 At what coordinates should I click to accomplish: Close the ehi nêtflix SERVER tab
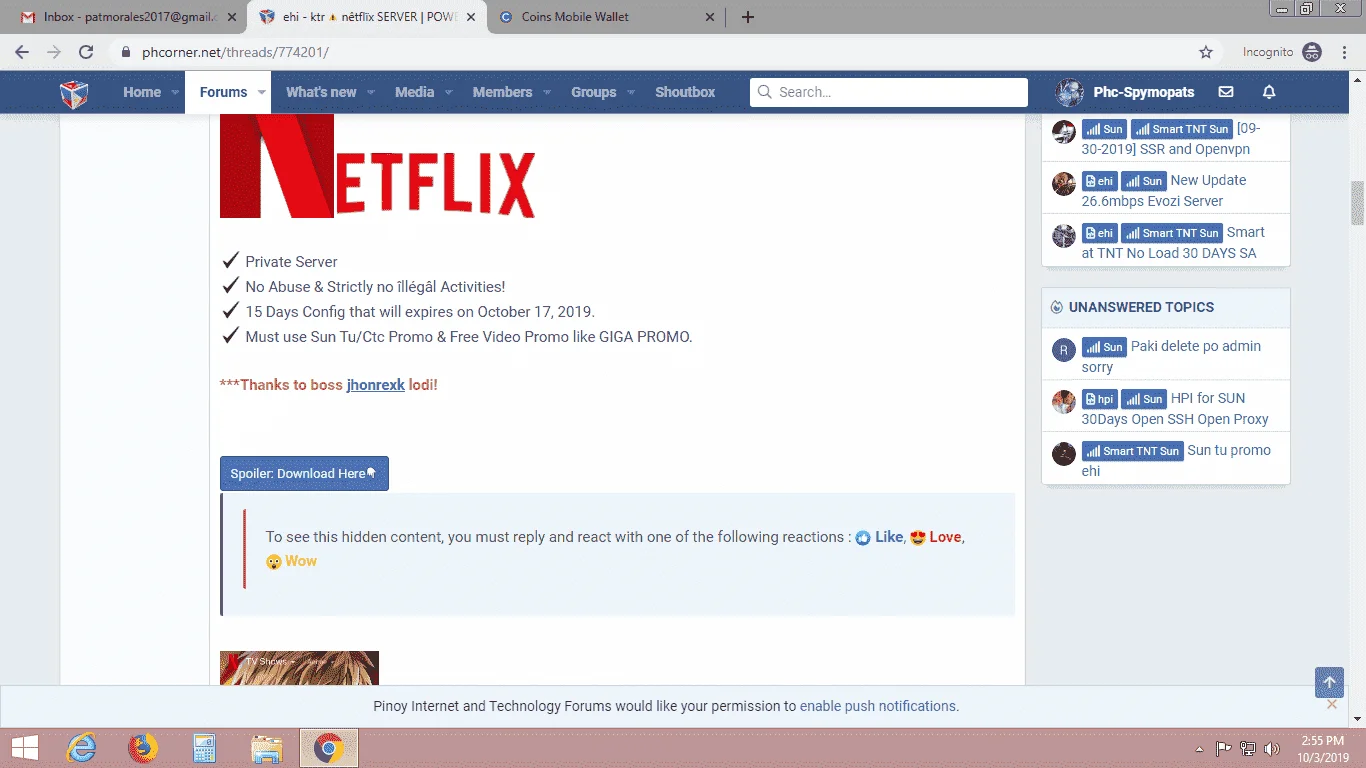pyautogui.click(x=471, y=17)
